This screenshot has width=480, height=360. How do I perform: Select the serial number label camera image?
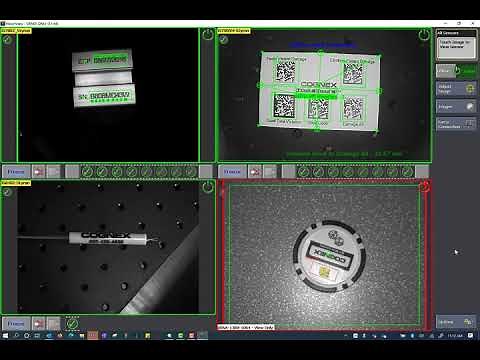tap(108, 95)
